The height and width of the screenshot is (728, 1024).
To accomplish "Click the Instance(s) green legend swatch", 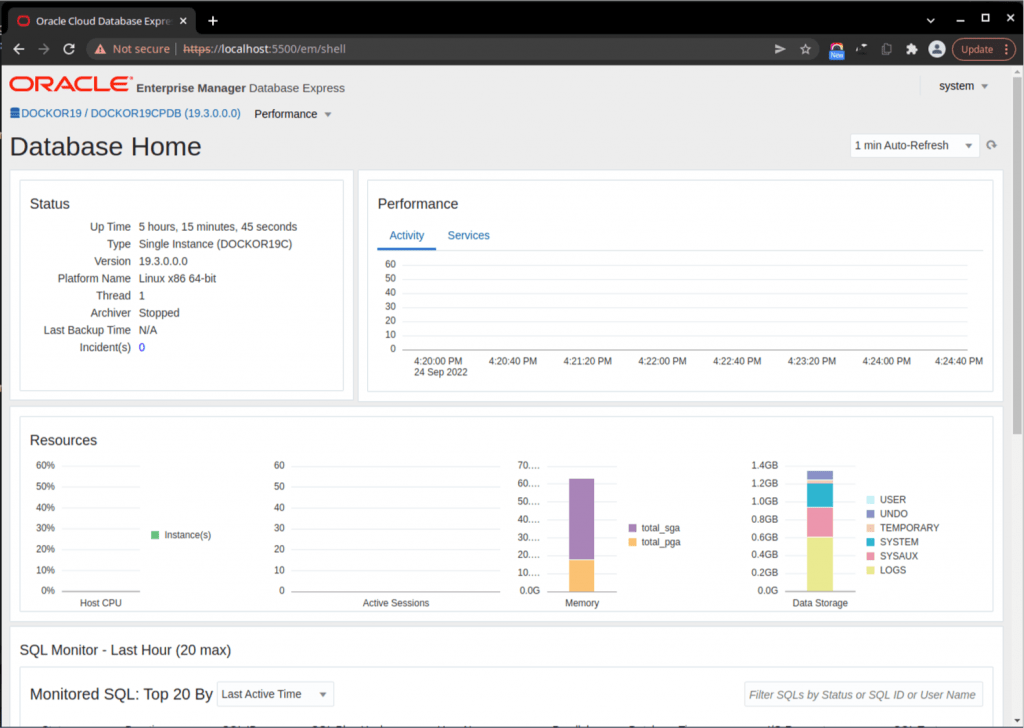I will [x=155, y=535].
